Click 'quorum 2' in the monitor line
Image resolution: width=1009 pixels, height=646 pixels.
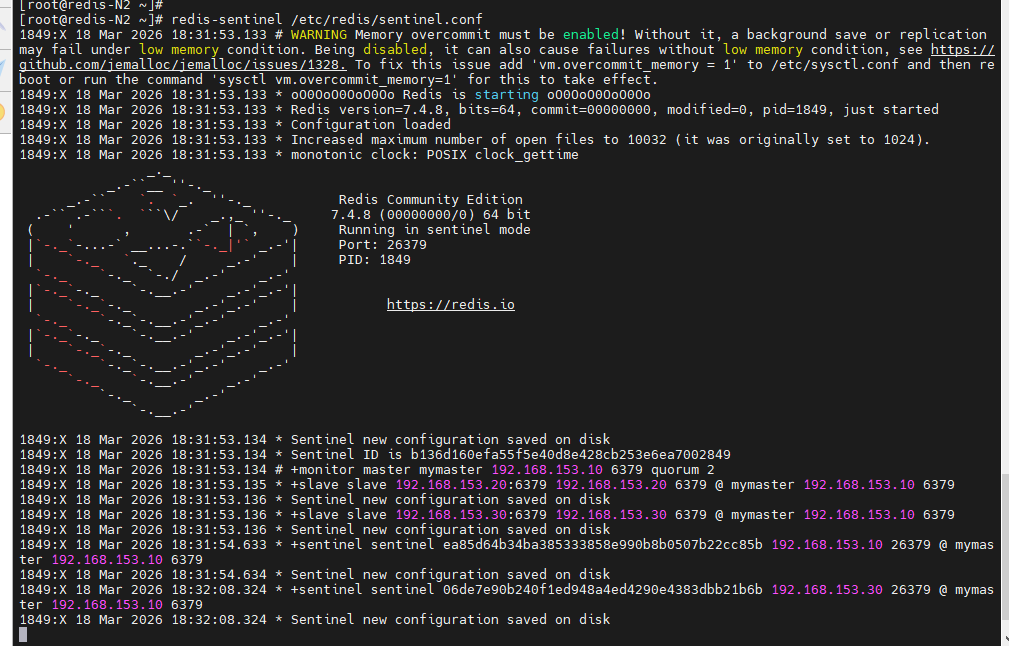[683, 470]
